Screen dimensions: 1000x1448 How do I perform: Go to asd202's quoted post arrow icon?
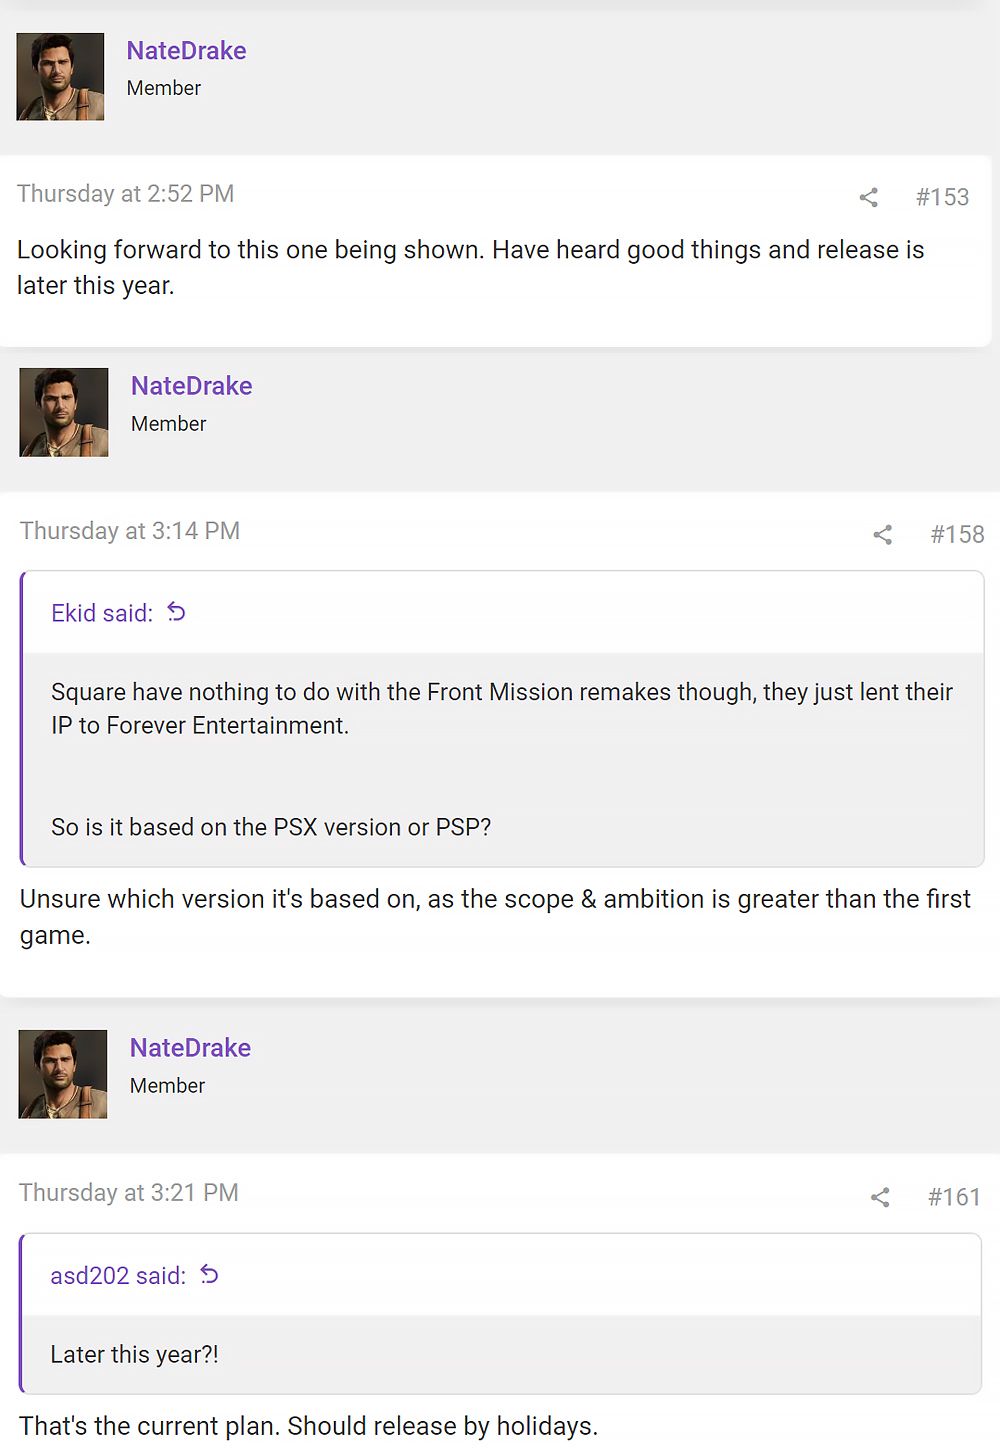(x=209, y=1274)
